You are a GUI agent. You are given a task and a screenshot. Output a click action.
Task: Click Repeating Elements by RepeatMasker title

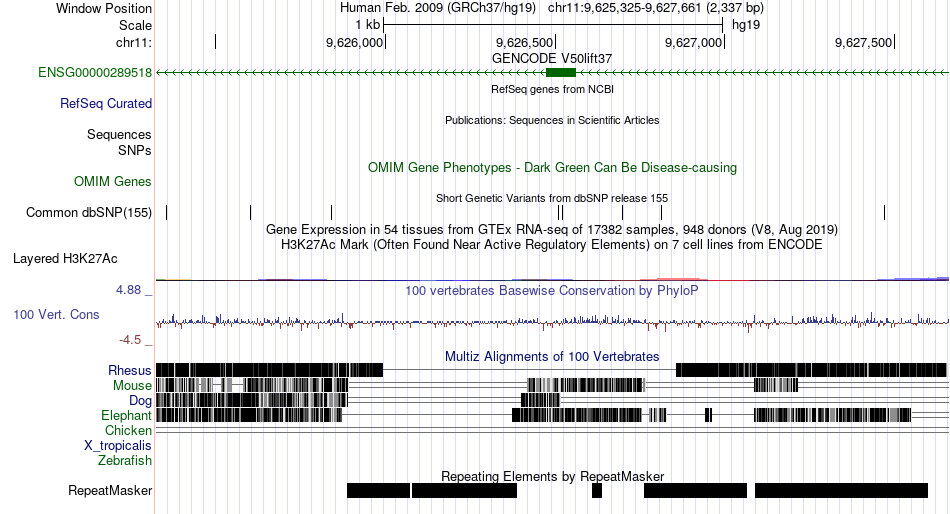click(553, 476)
